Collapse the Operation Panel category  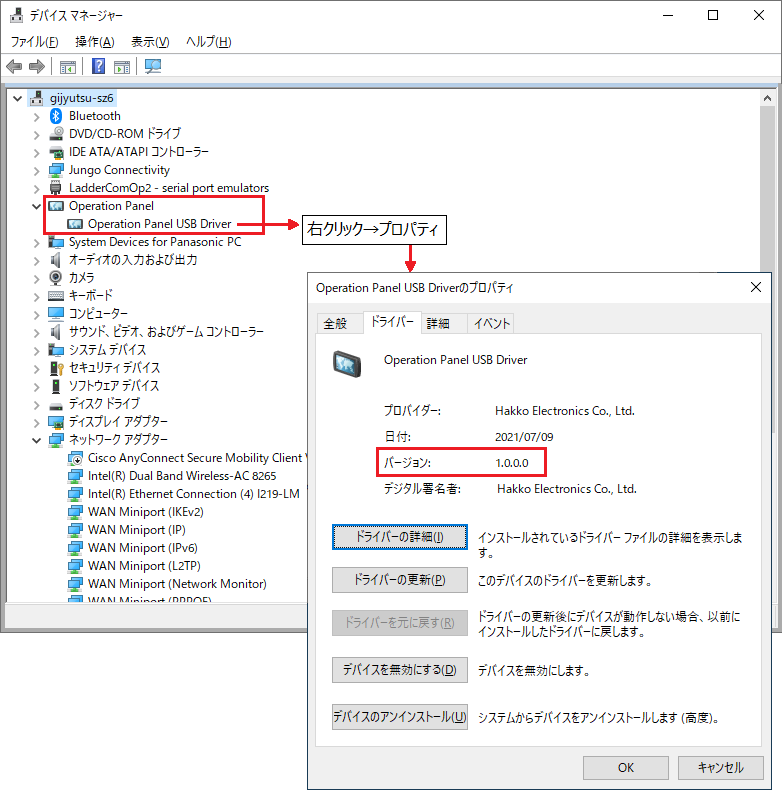coord(38,206)
